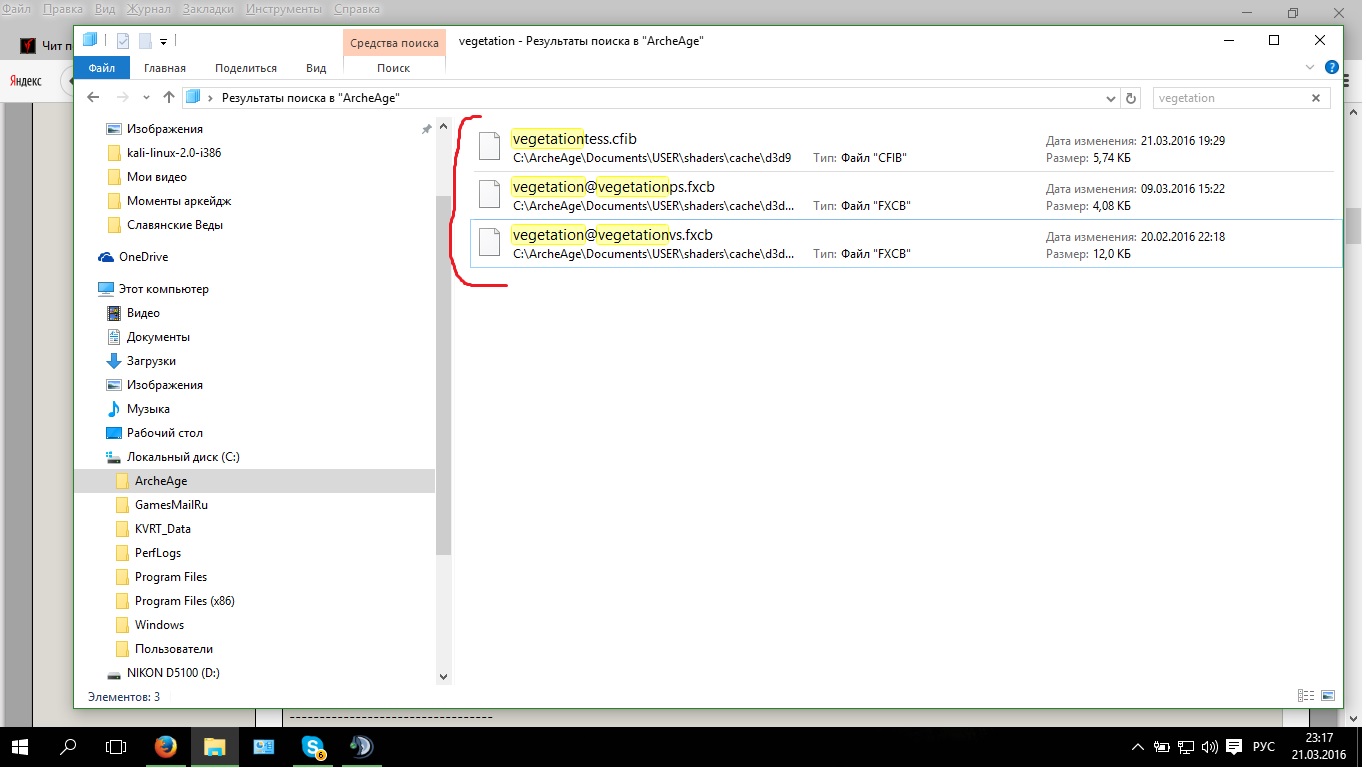Open taskbar search with the magnifier
1366x768 pixels.
tap(69, 746)
